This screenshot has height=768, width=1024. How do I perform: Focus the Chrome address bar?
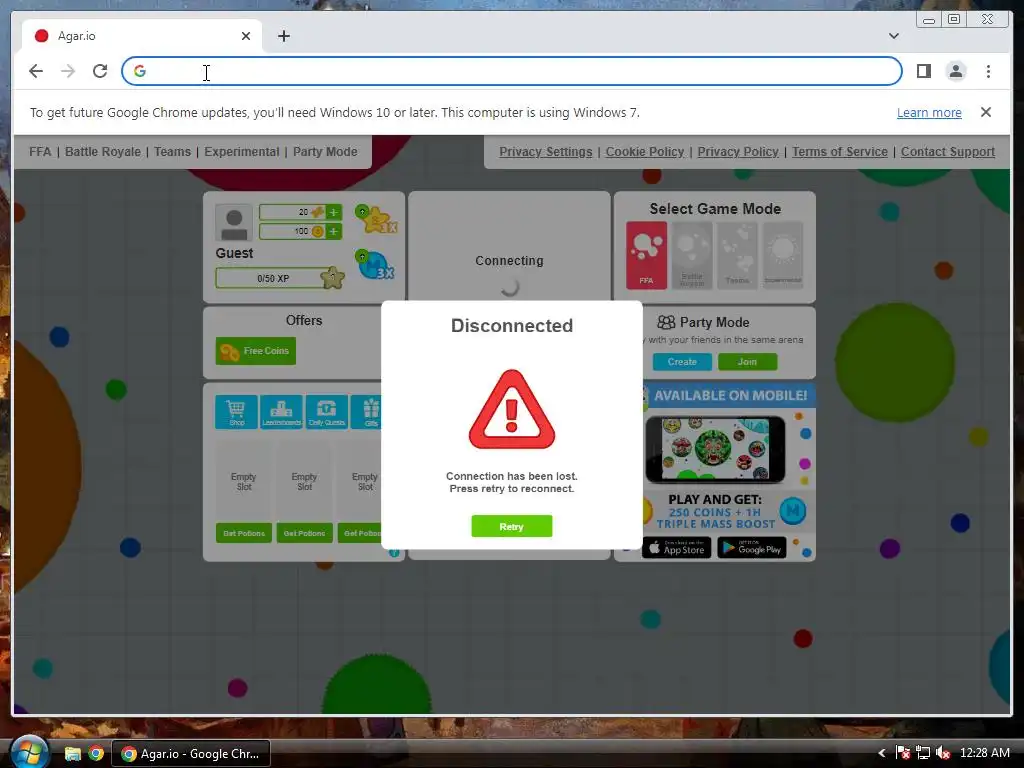click(x=511, y=71)
